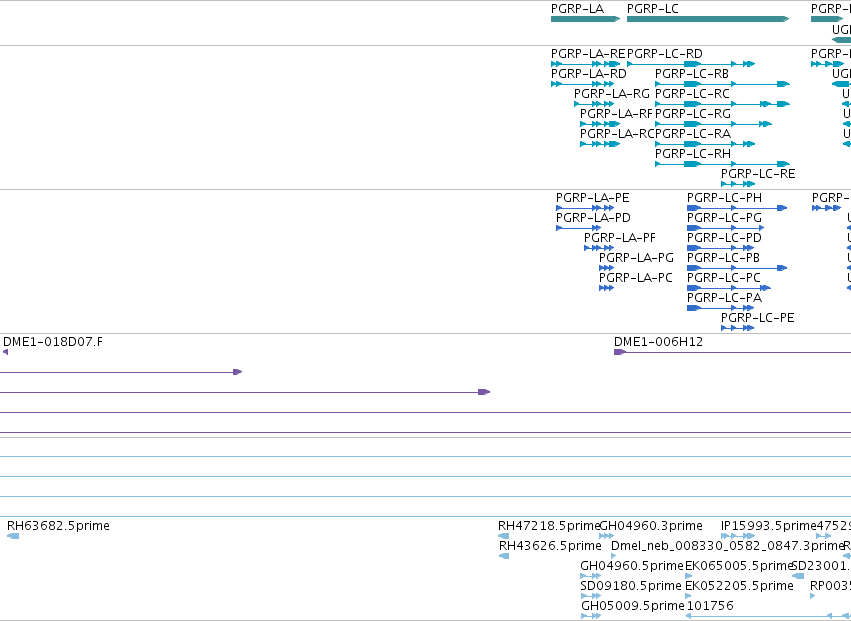
Task: Select feature labeled 101756
Action: pyautogui.click(x=769, y=616)
